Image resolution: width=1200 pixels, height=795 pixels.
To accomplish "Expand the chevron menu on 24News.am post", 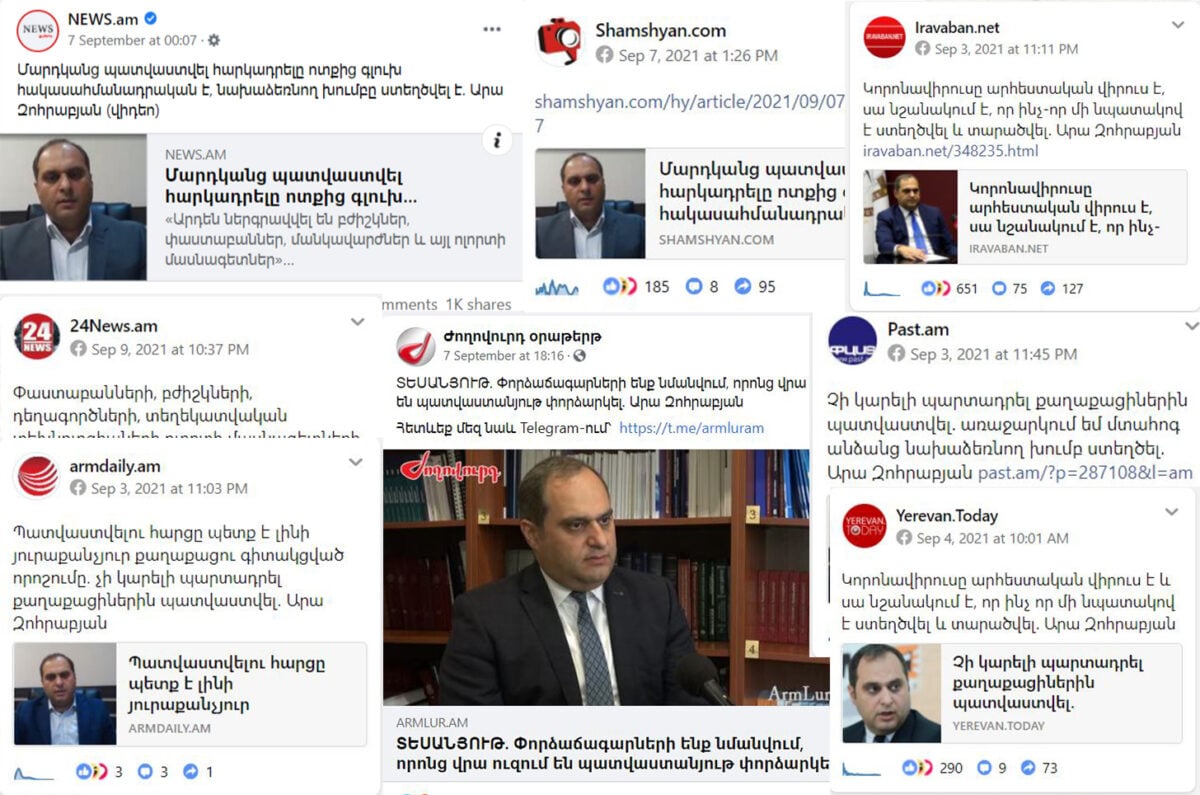I will point(356,322).
